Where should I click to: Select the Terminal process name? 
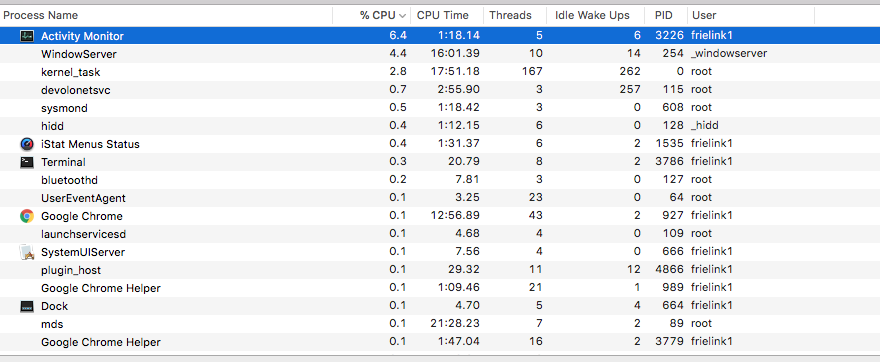[x=63, y=162]
